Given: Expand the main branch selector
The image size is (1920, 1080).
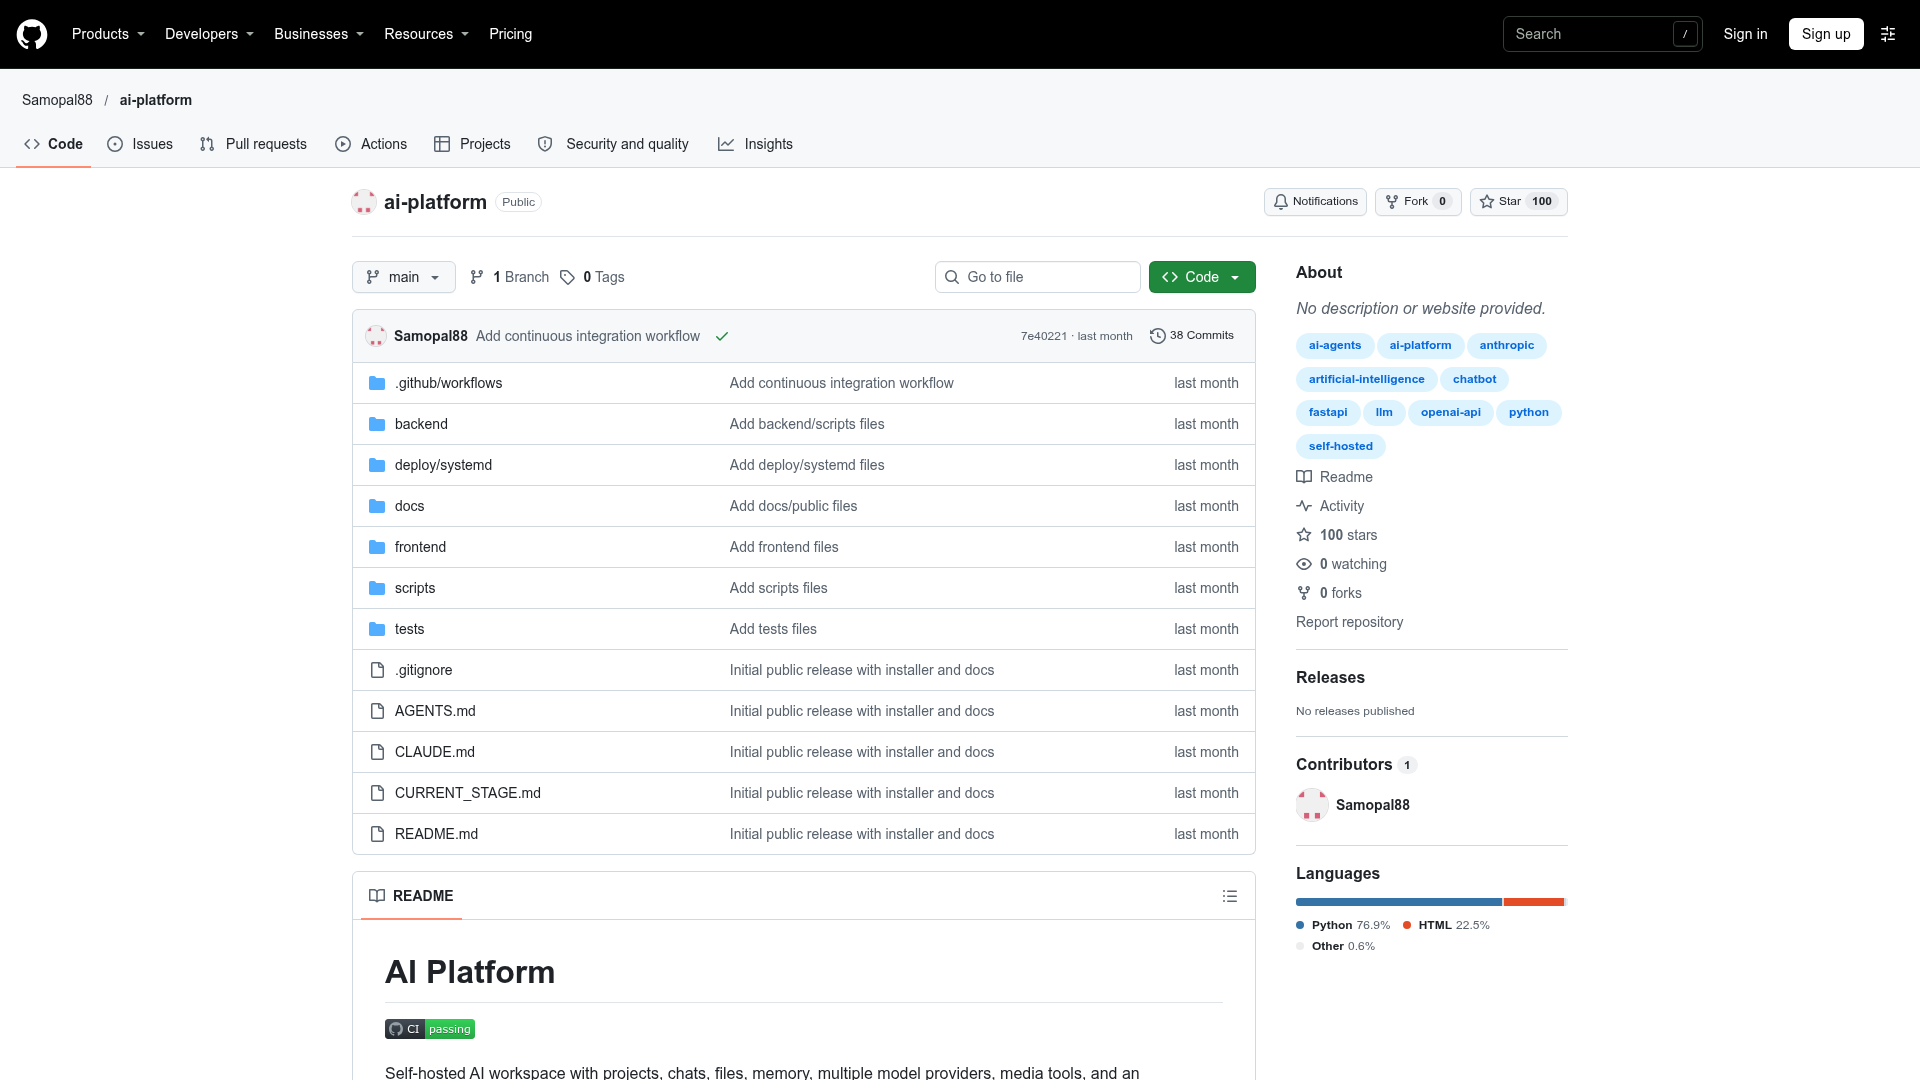Looking at the screenshot, I should tap(404, 277).
